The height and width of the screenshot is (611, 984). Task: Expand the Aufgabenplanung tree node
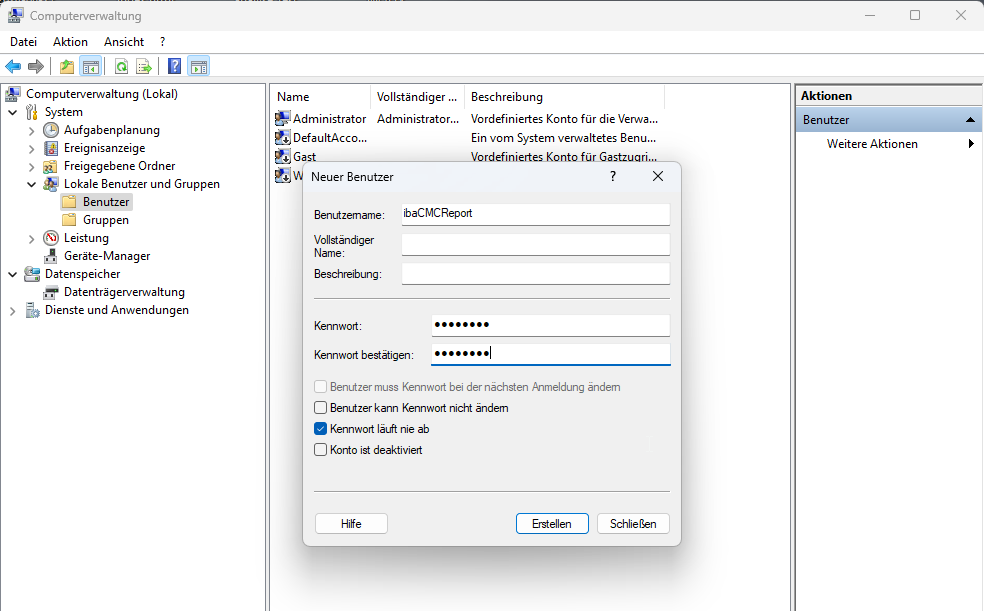point(31,130)
